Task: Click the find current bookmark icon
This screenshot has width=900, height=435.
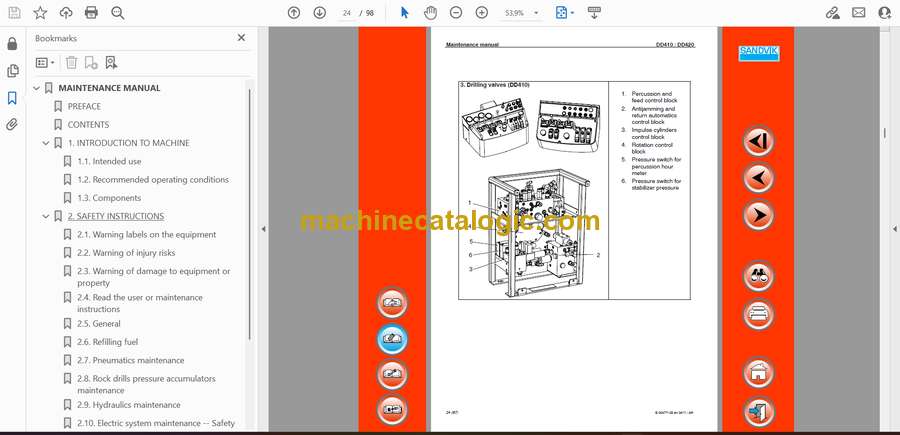Action: [111, 63]
